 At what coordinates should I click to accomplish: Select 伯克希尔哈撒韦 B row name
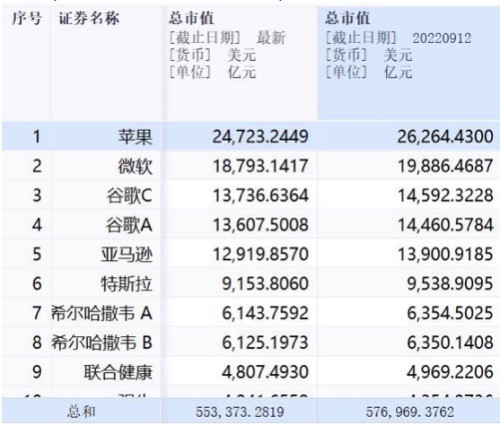pos(102,342)
